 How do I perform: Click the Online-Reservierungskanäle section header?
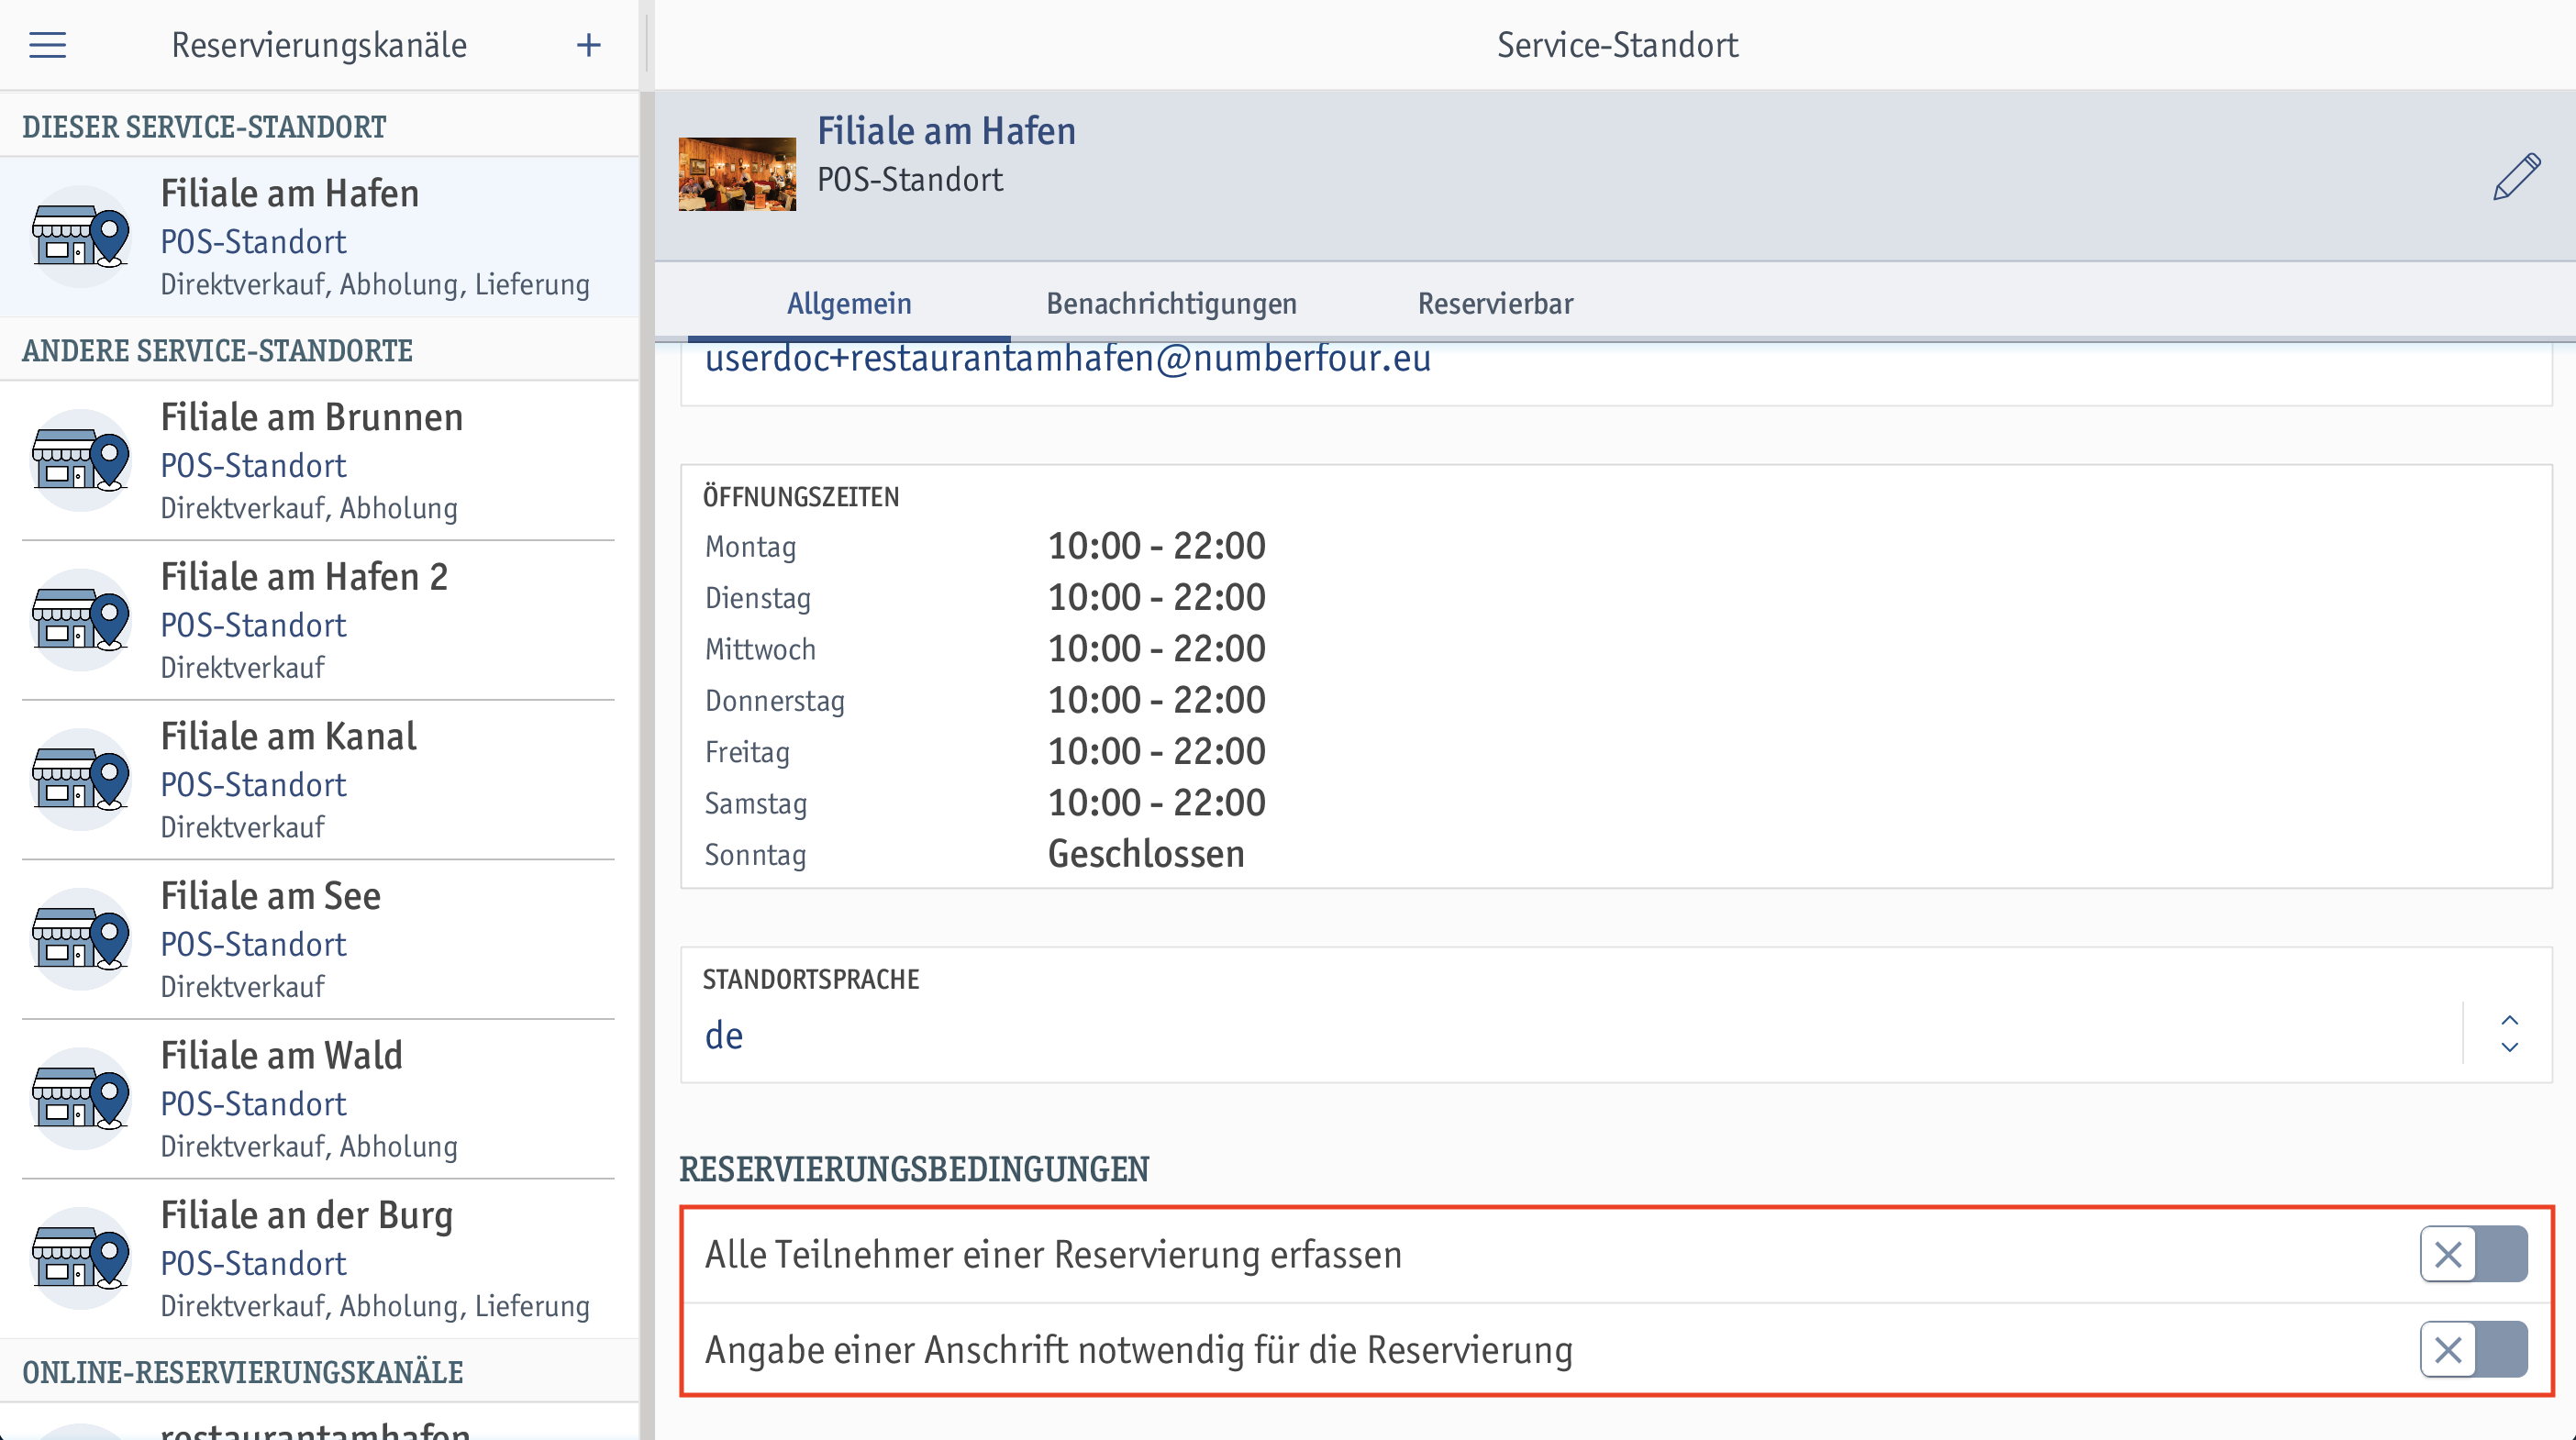(243, 1372)
